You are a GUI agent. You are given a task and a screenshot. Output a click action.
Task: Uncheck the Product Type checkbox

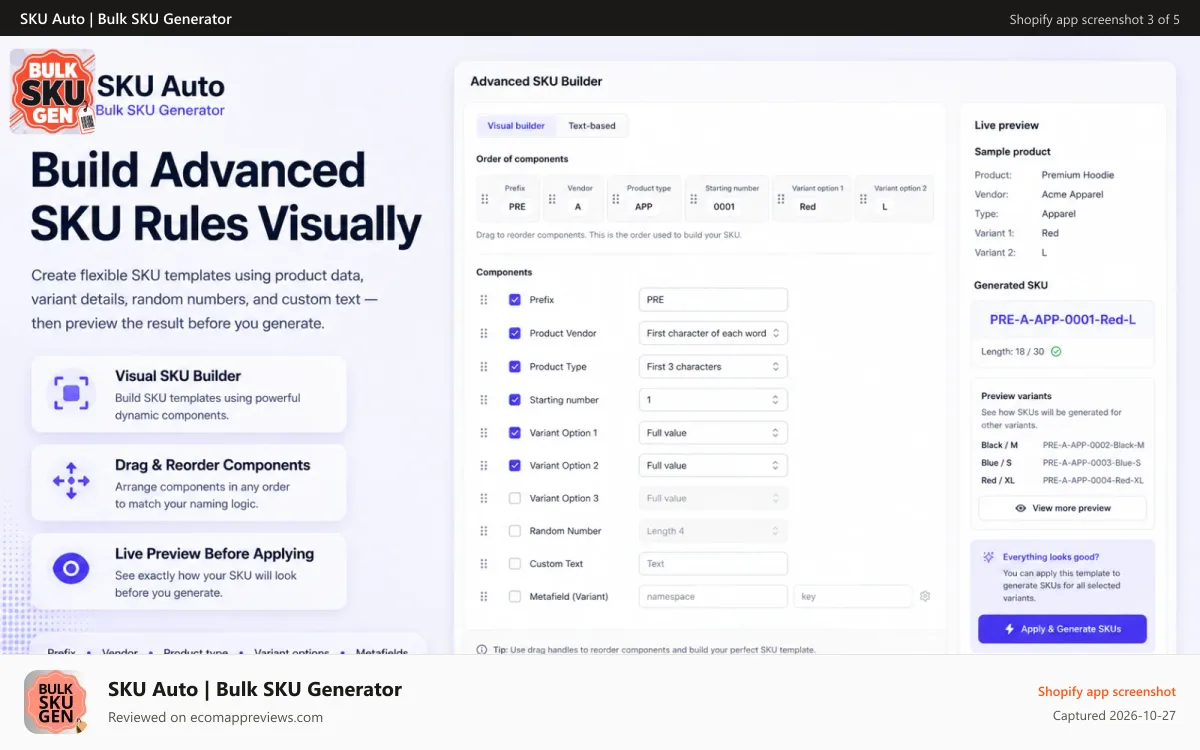point(515,367)
